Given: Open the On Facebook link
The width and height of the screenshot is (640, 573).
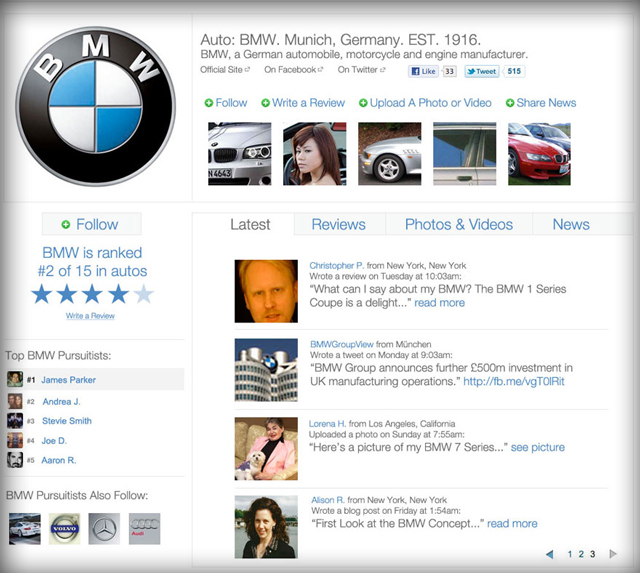Looking at the screenshot, I should [293, 70].
